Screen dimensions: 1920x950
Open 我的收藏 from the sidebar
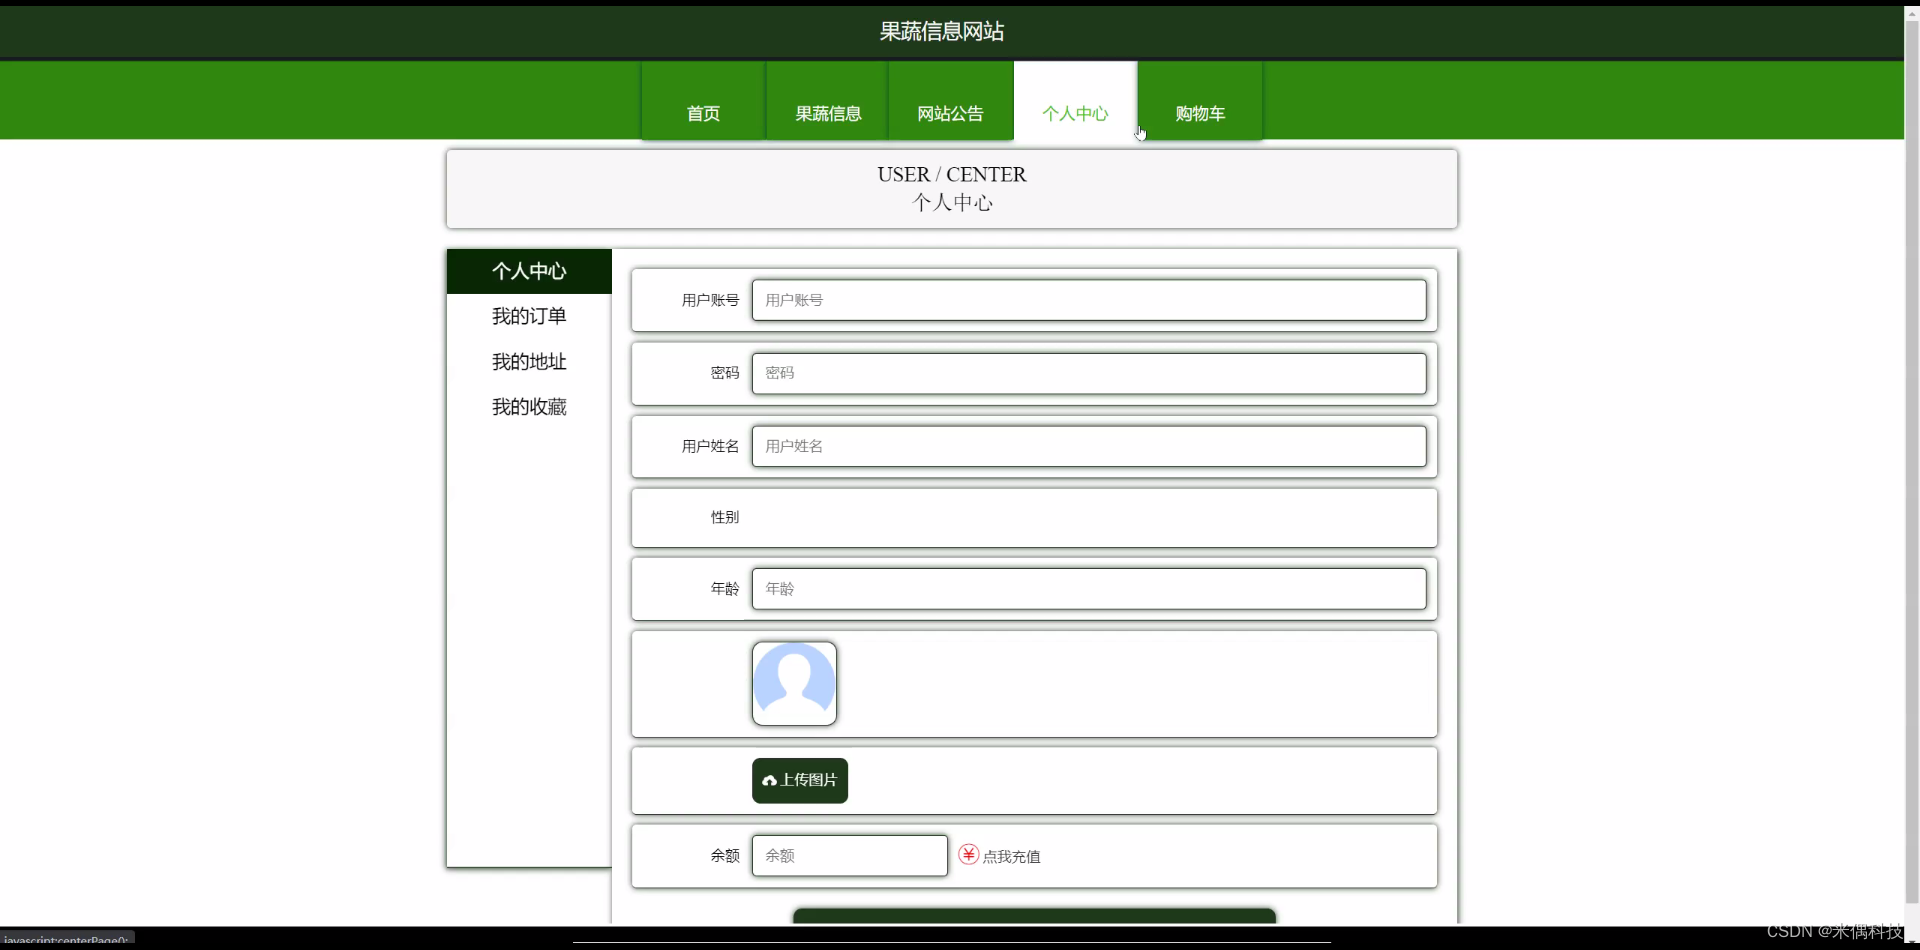point(529,406)
